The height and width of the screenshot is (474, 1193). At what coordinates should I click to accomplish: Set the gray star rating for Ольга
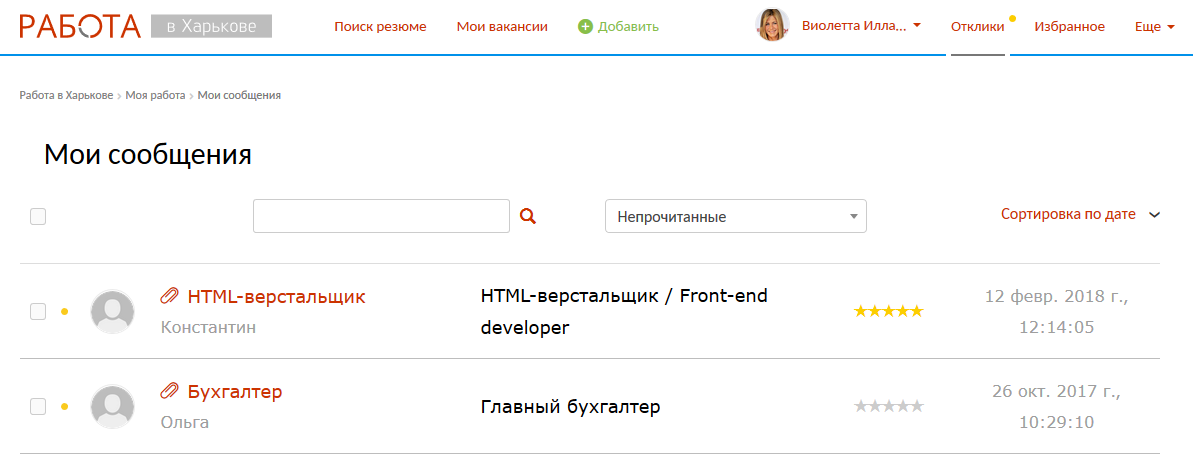point(888,406)
